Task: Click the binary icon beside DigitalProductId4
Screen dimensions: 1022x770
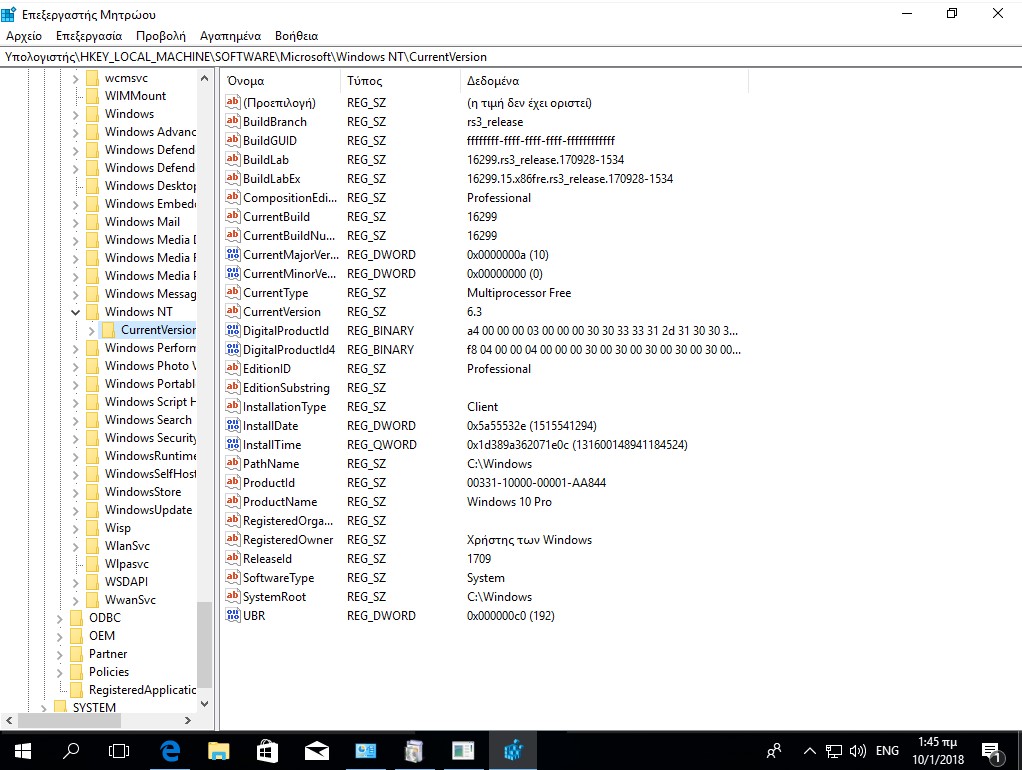Action: point(233,349)
